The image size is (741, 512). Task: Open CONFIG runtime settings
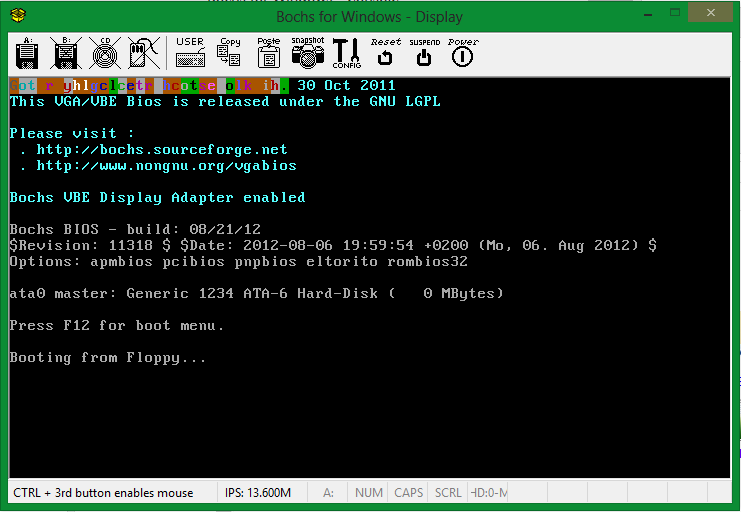point(346,53)
